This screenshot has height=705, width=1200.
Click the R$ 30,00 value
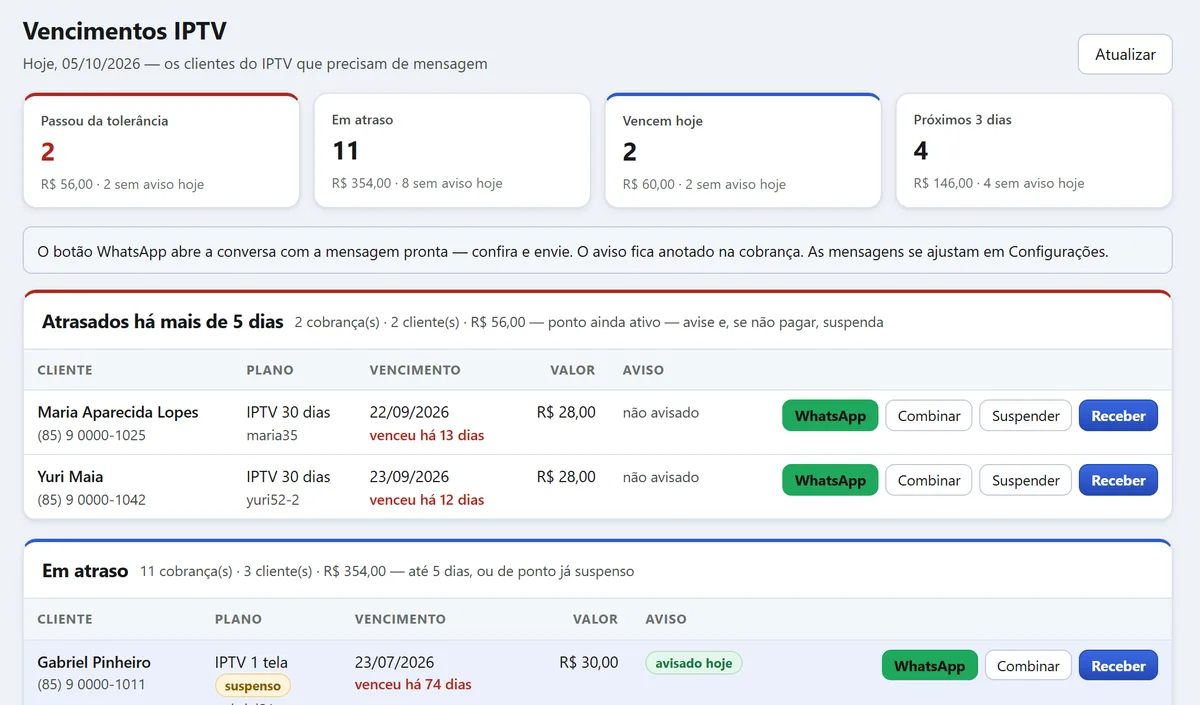pyautogui.click(x=589, y=662)
